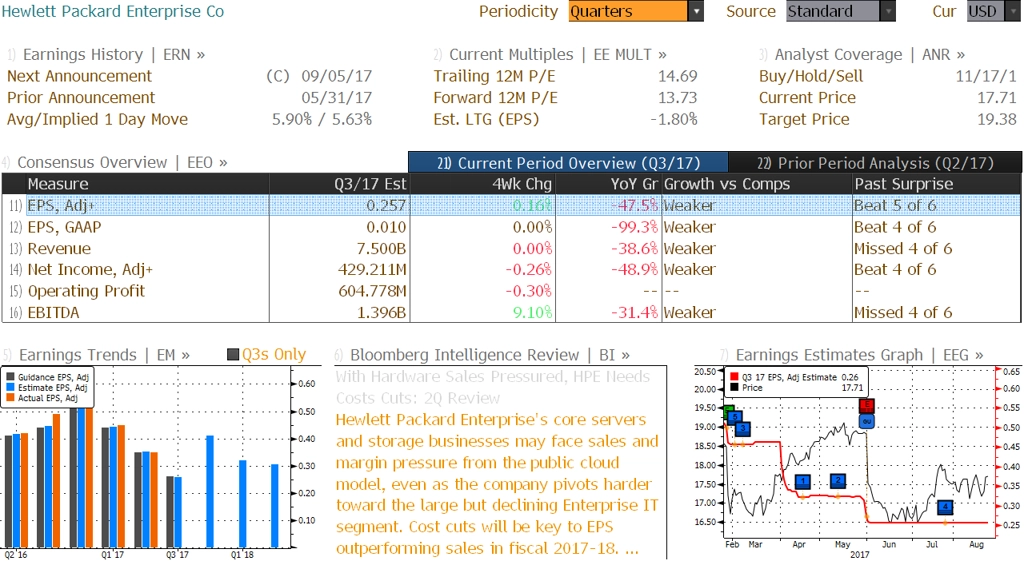Image resolution: width=1024 pixels, height=561 pixels.
Task: Click gray Guidance EPS, Adj legend swatch
Action: tap(10, 377)
